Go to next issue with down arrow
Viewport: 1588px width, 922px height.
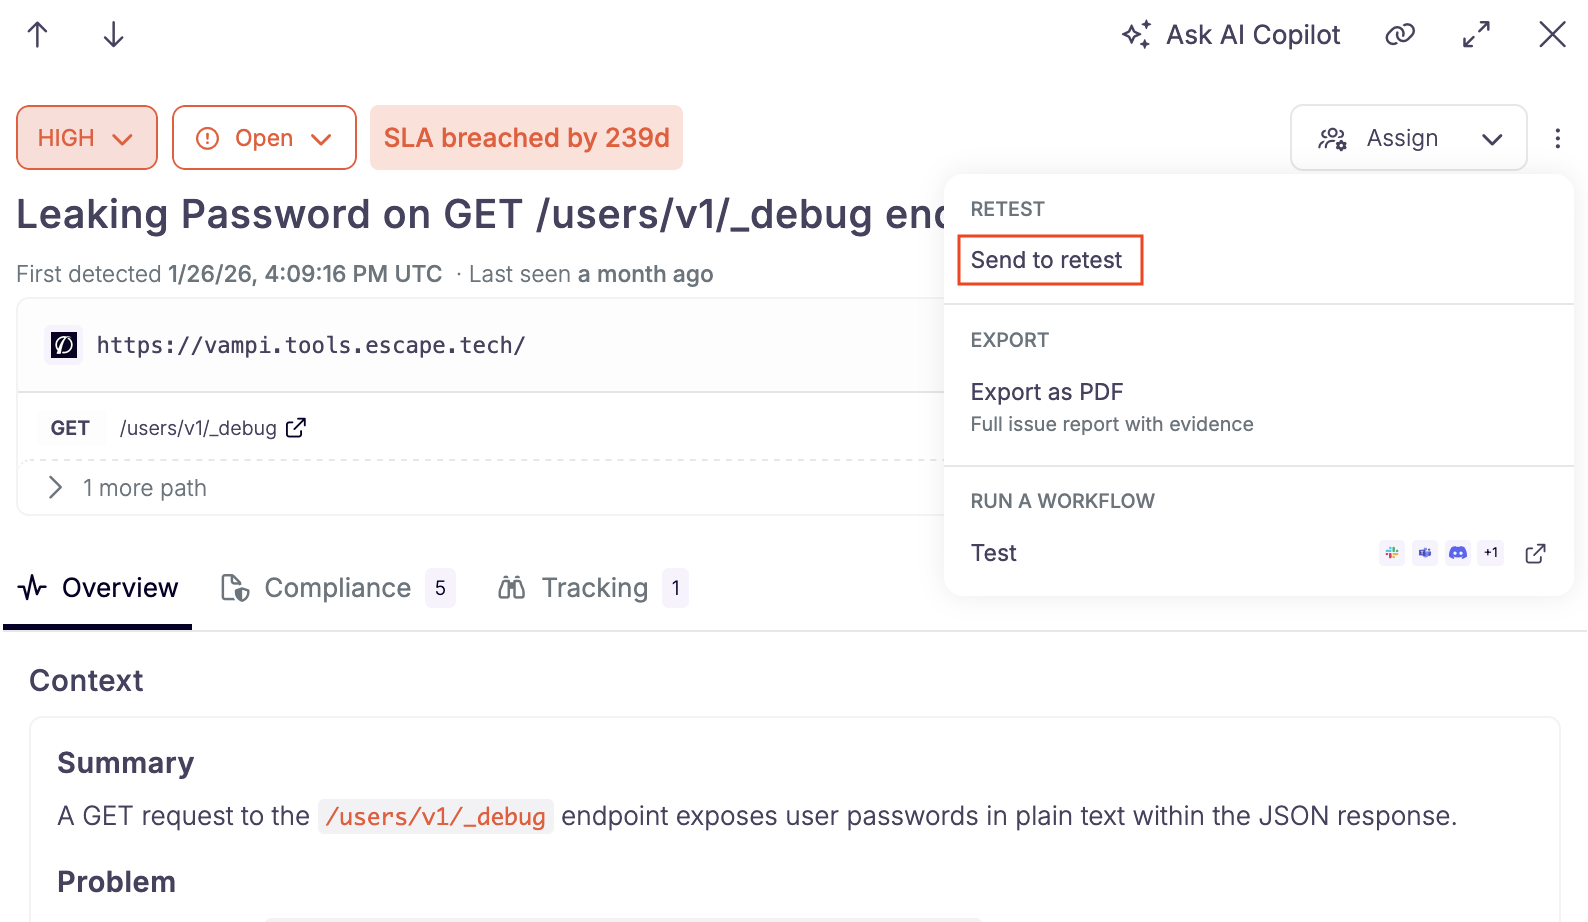[114, 35]
